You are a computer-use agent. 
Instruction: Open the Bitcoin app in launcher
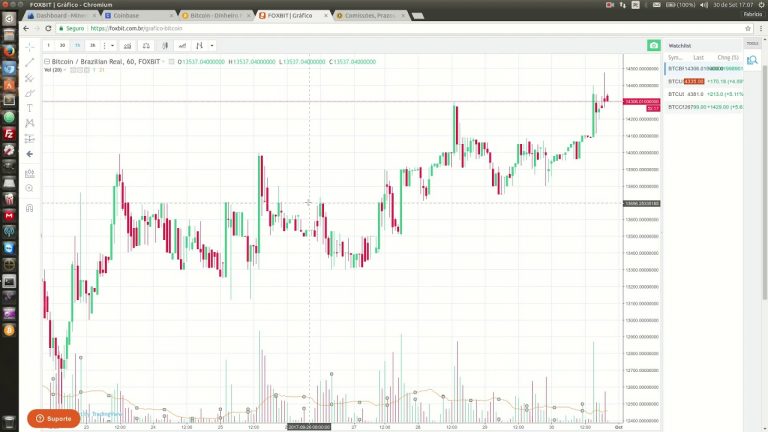[x=9, y=331]
